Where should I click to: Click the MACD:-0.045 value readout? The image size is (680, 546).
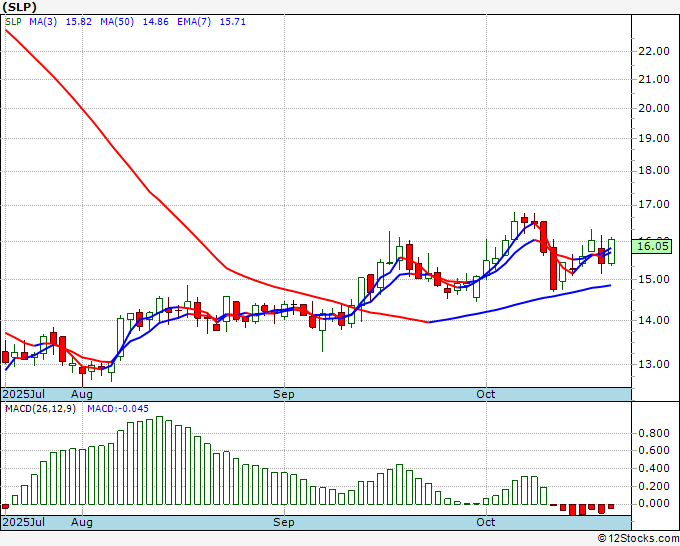[x=118, y=409]
